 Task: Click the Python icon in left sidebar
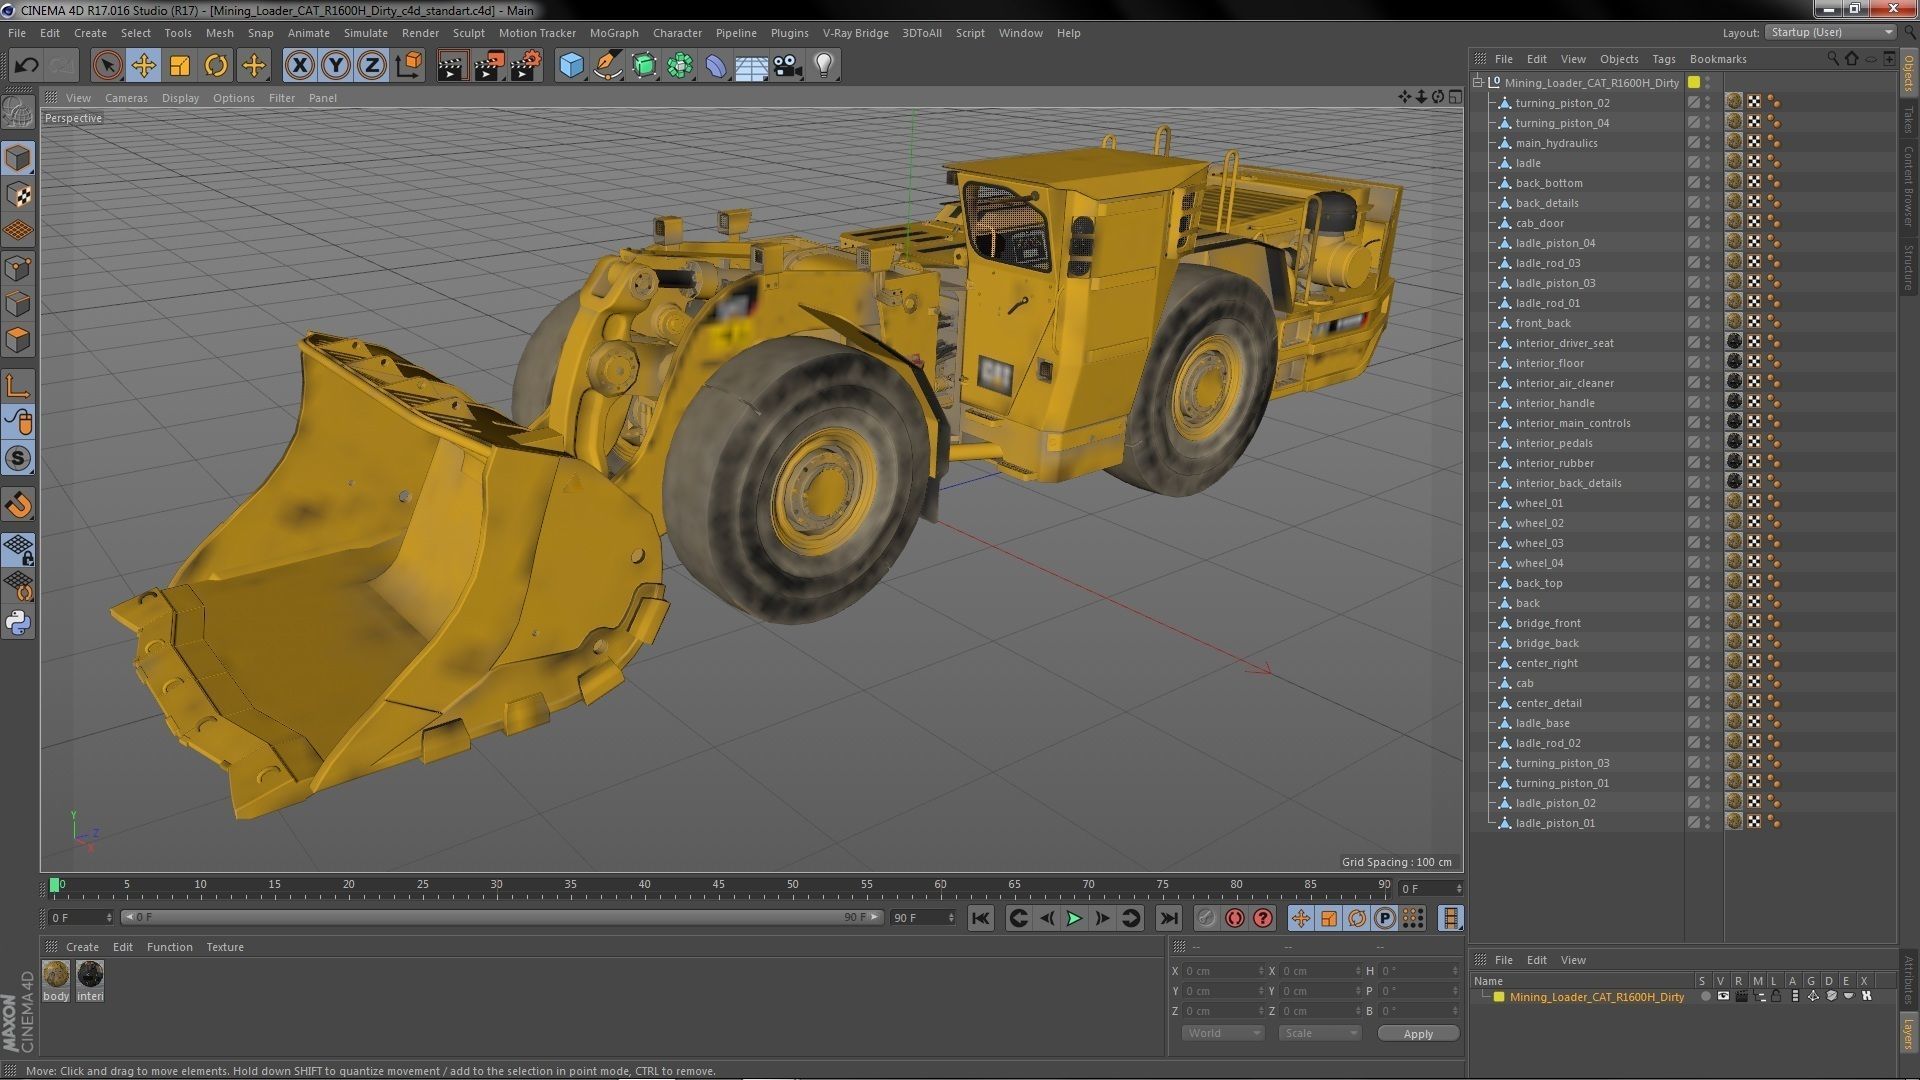(x=18, y=623)
